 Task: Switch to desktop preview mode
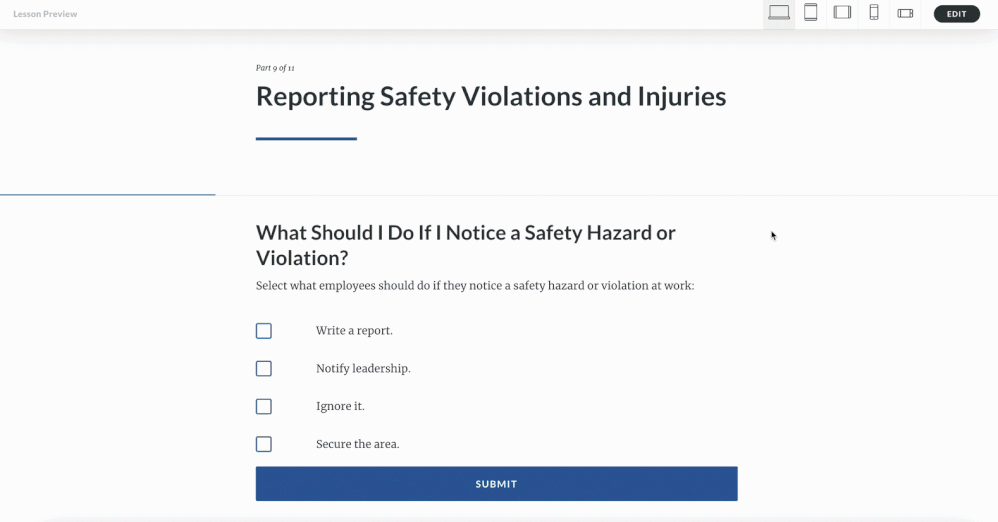pyautogui.click(x=779, y=13)
